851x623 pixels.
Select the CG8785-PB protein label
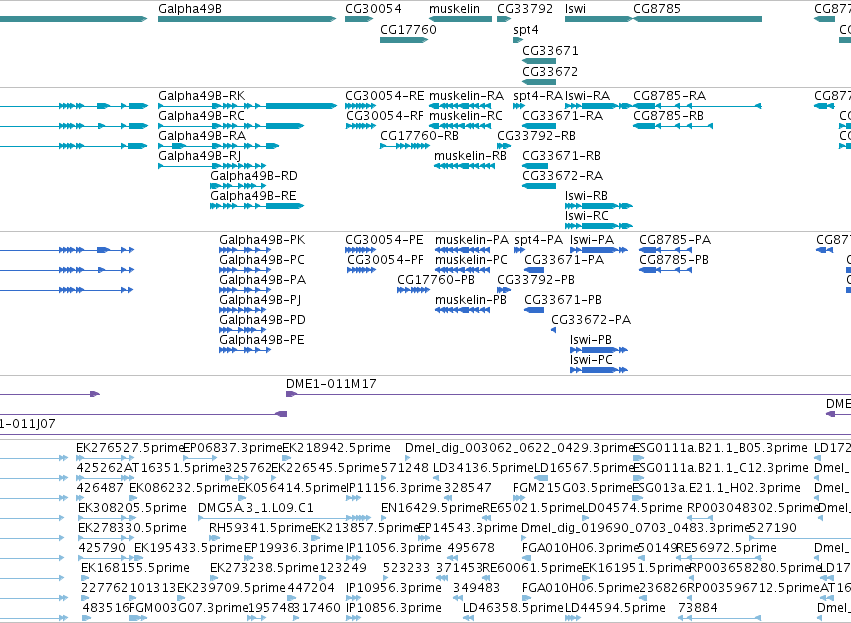point(674,260)
